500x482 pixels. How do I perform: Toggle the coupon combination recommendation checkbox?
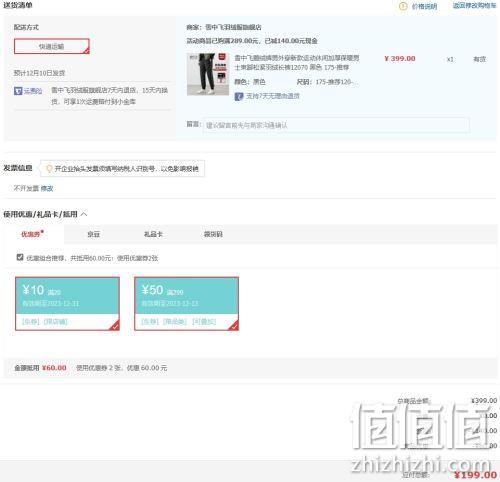click(20, 257)
